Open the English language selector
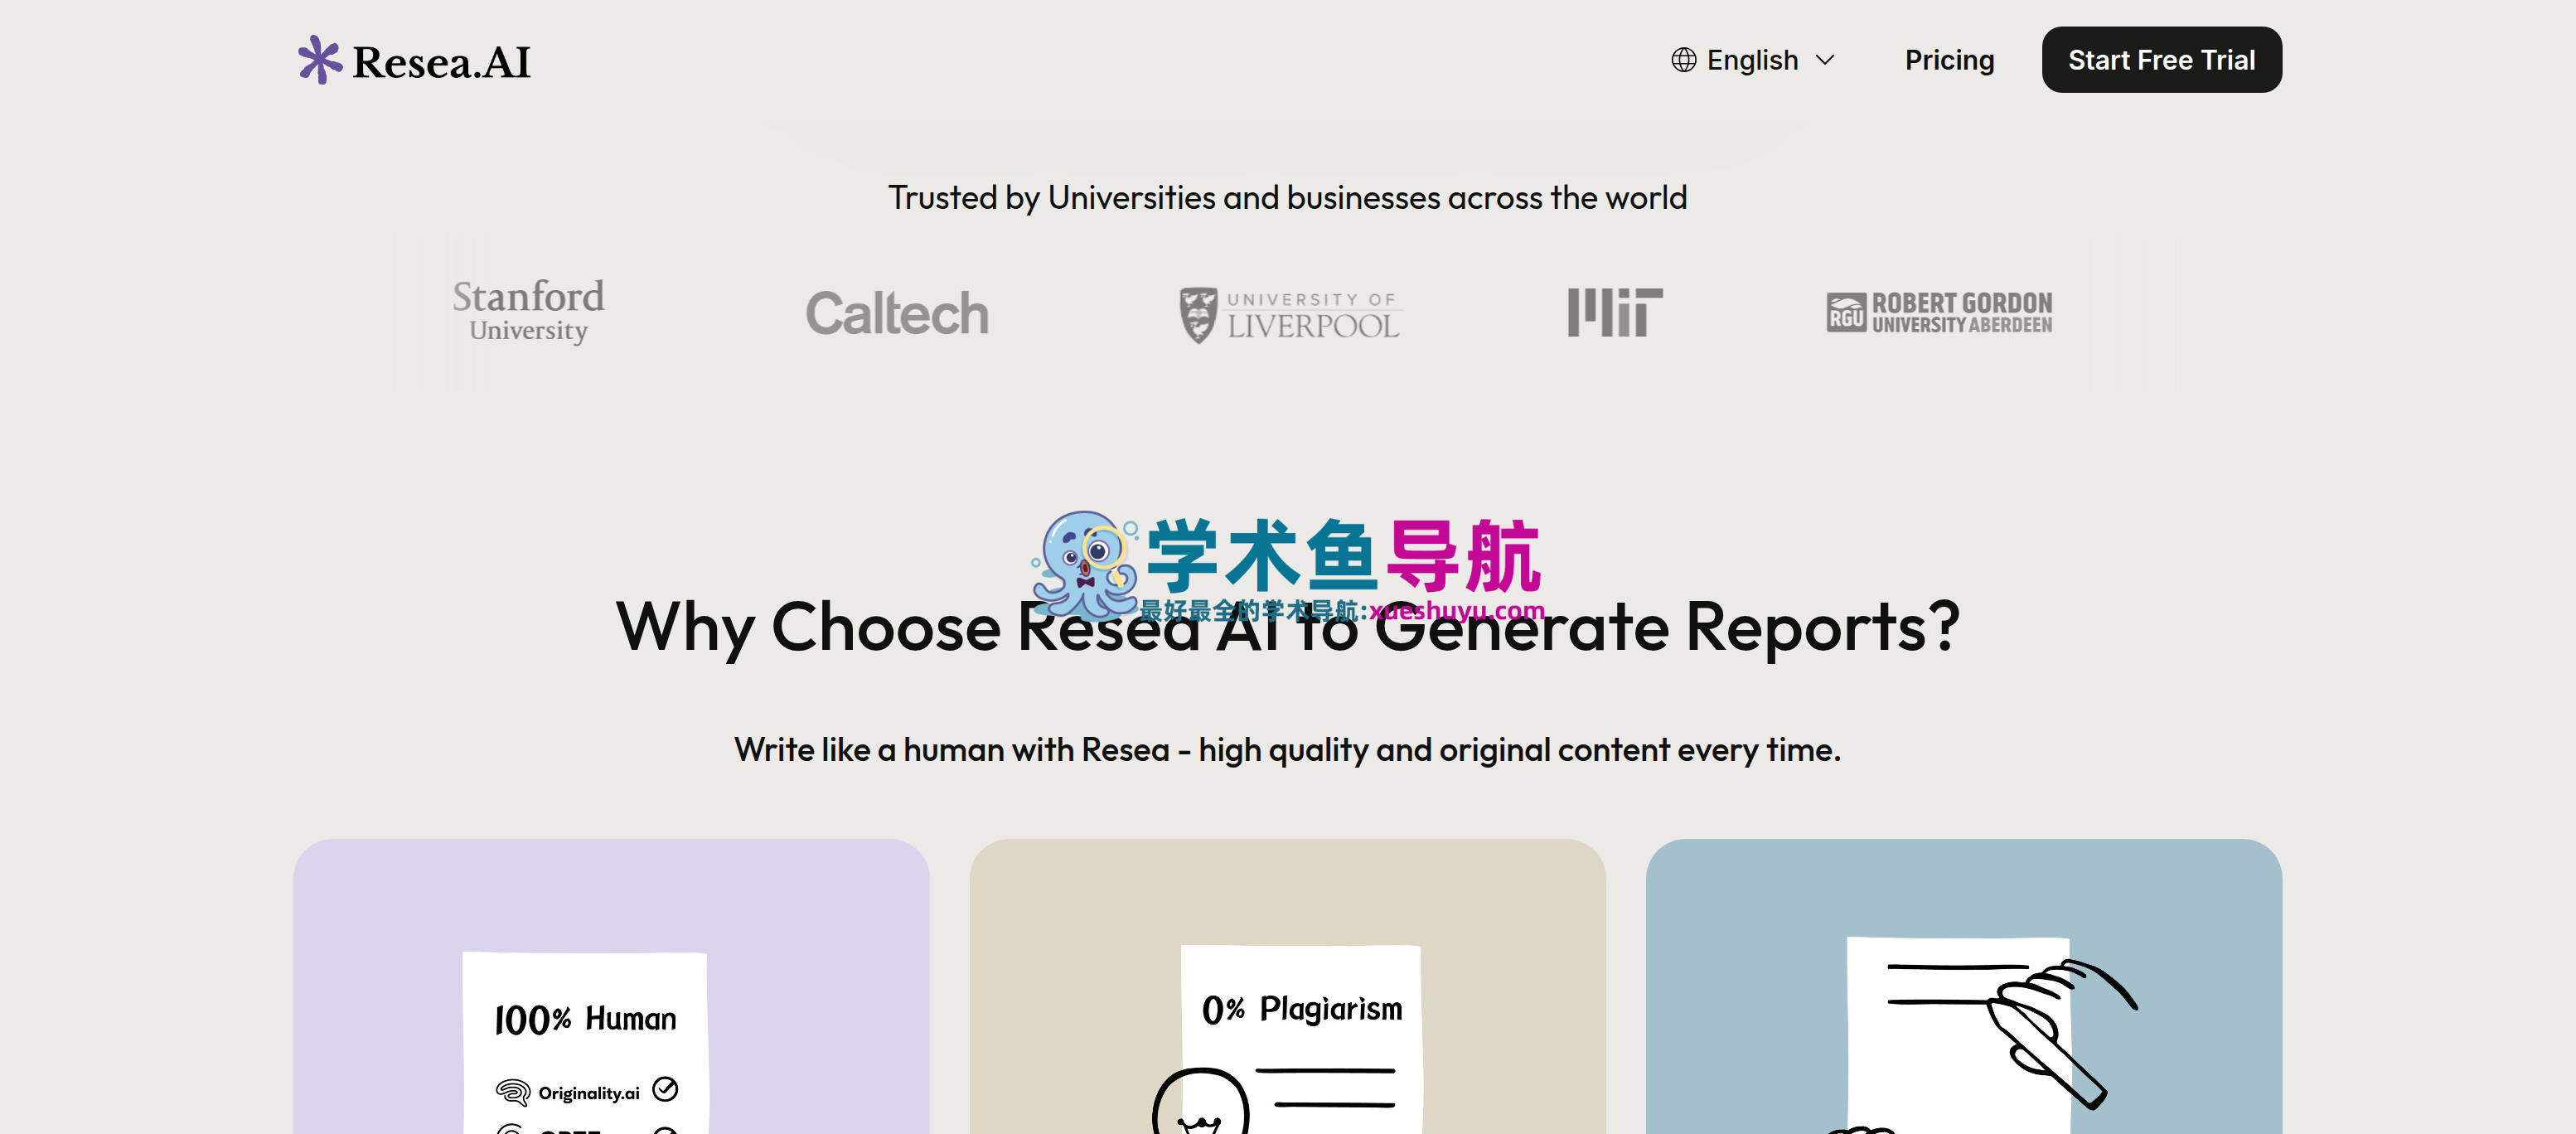Image resolution: width=2576 pixels, height=1134 pixels. [1753, 60]
